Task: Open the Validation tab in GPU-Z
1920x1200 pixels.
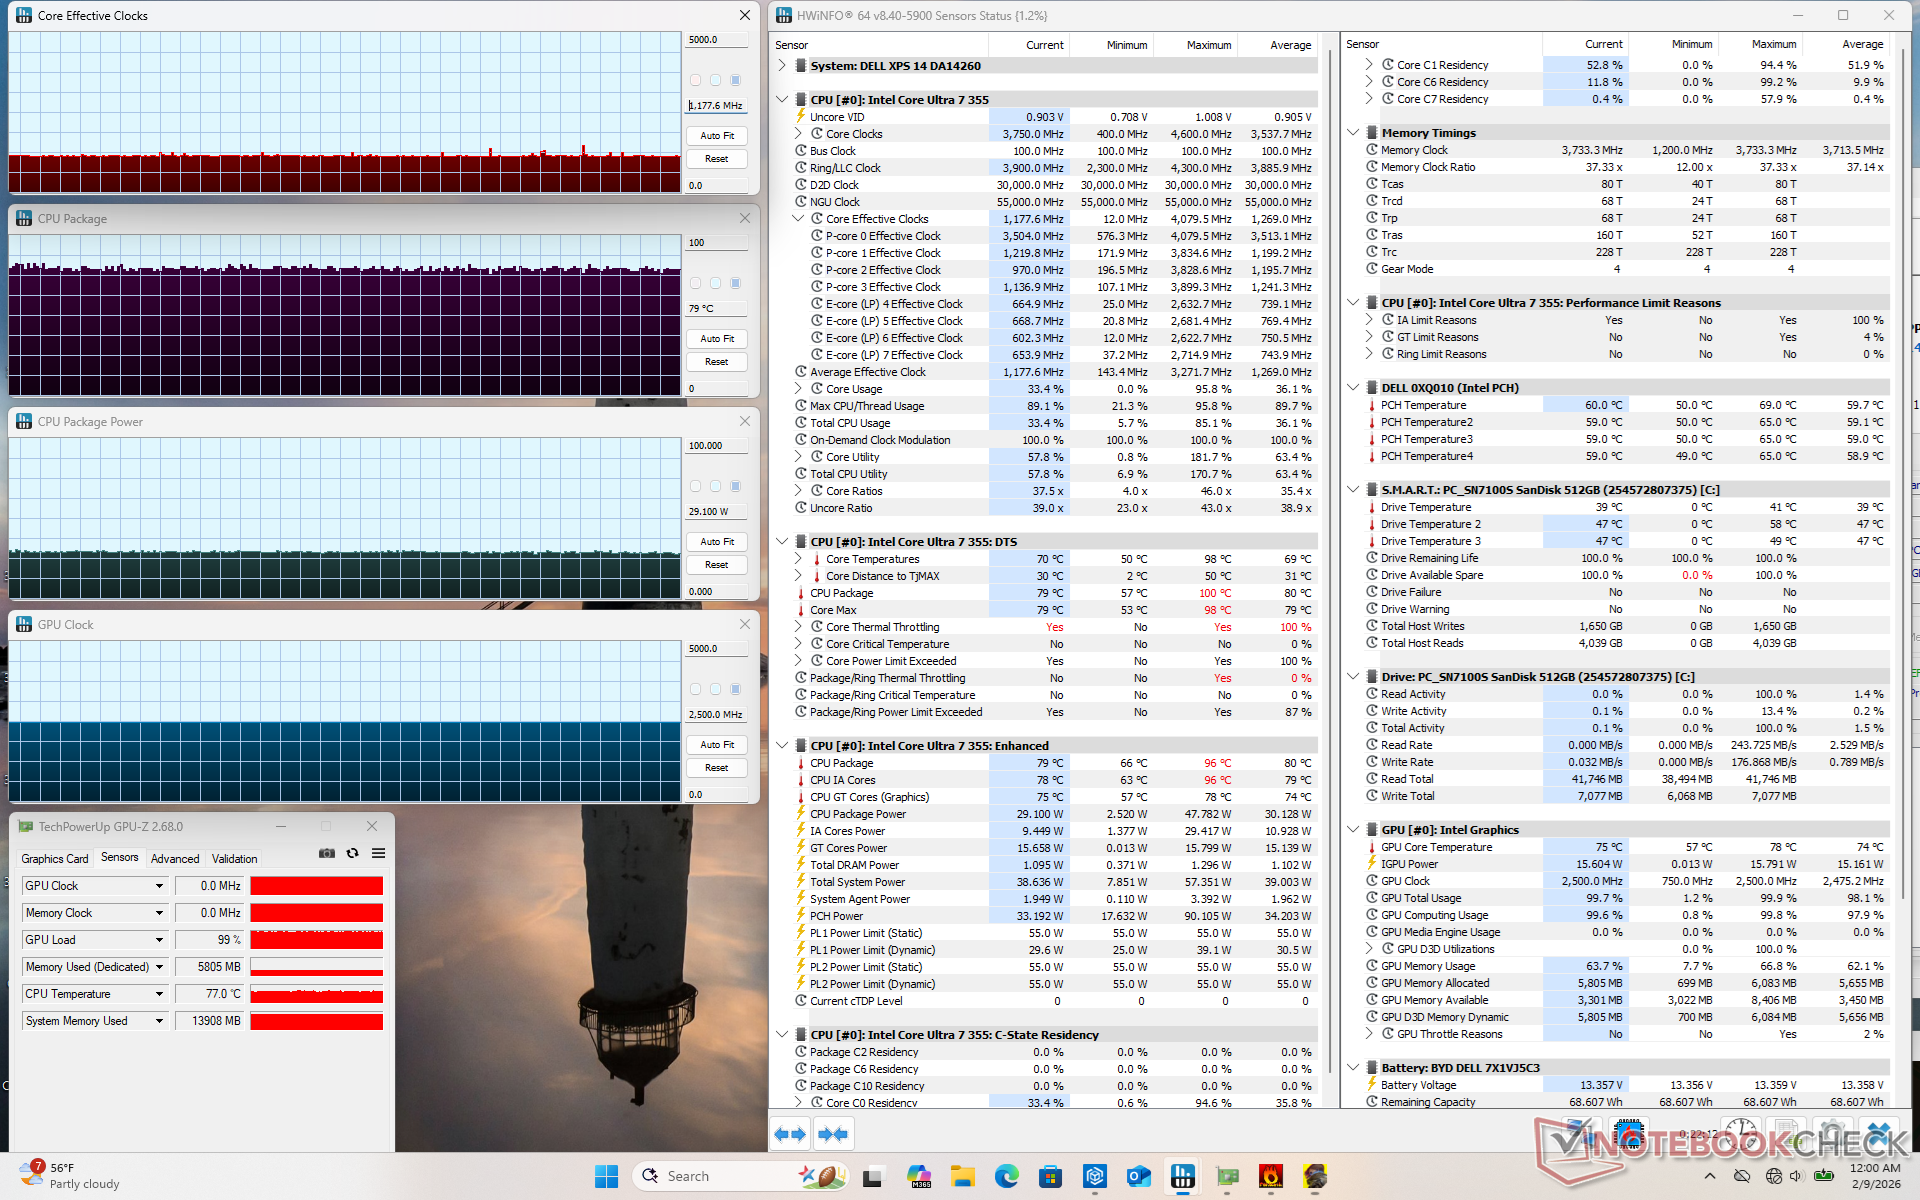Action: [x=234, y=858]
